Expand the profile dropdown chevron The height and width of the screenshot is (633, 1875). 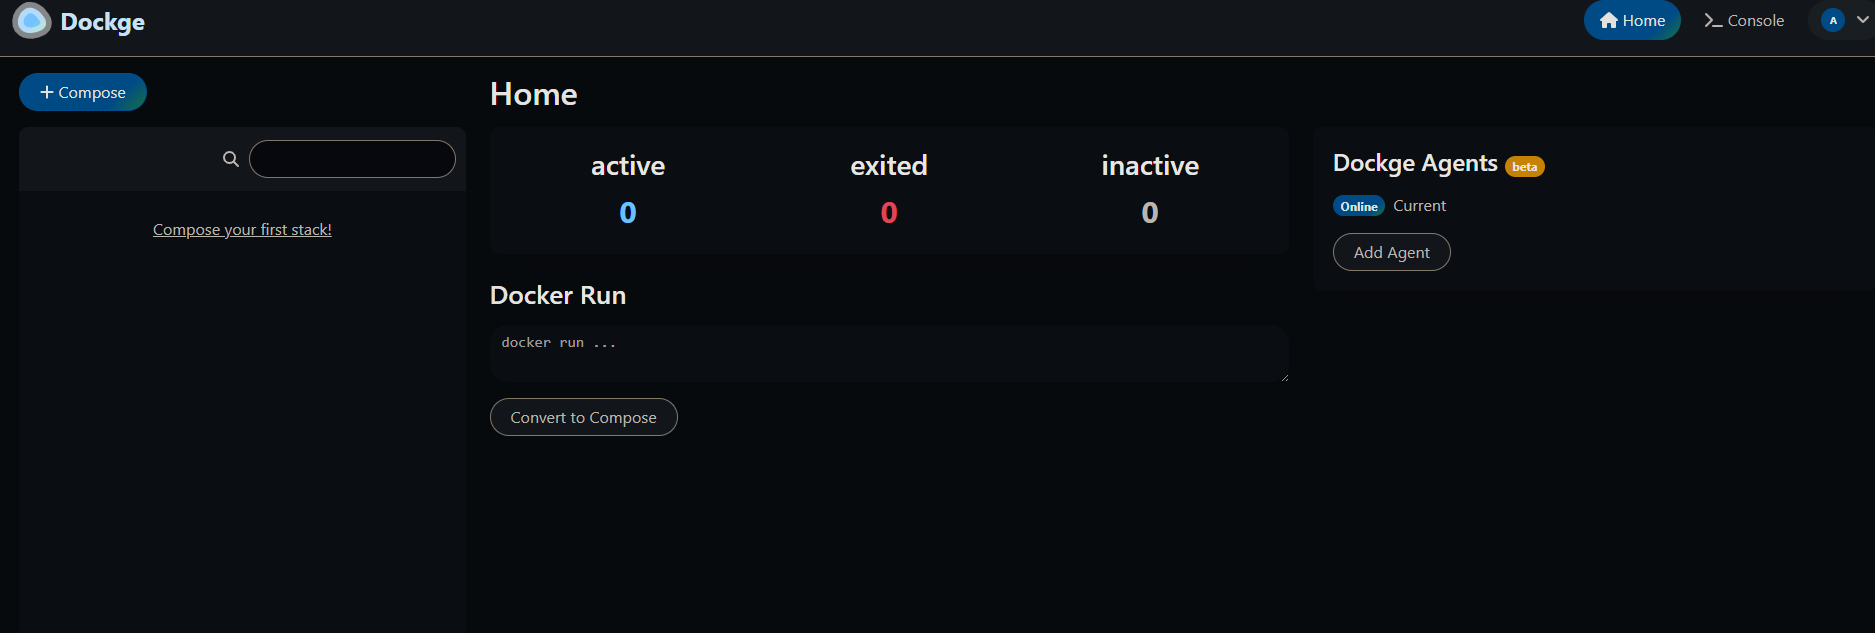coord(1862,20)
